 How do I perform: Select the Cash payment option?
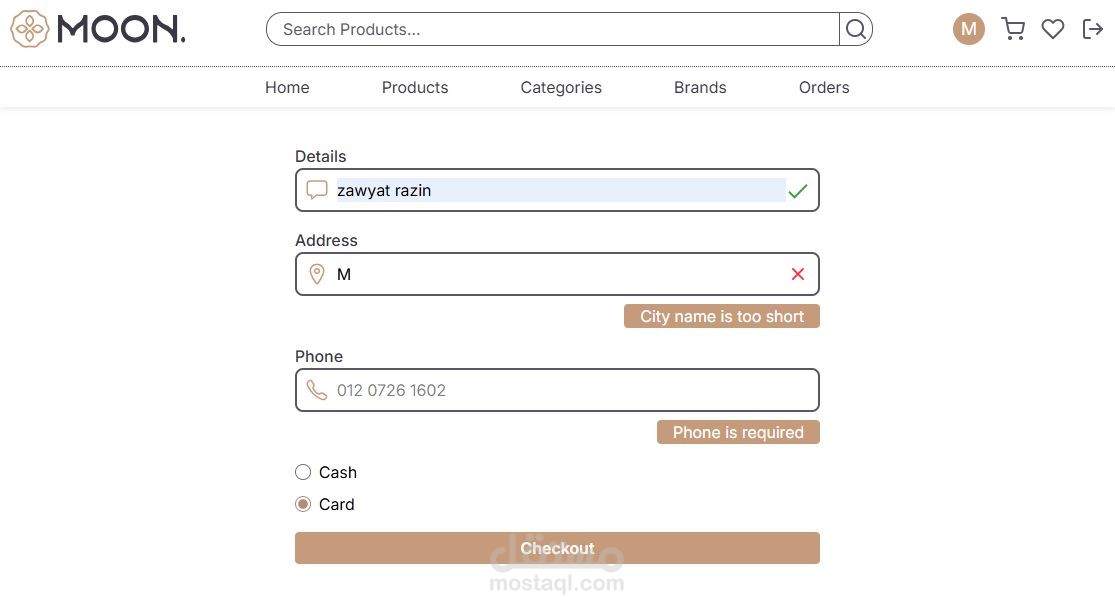pos(303,472)
